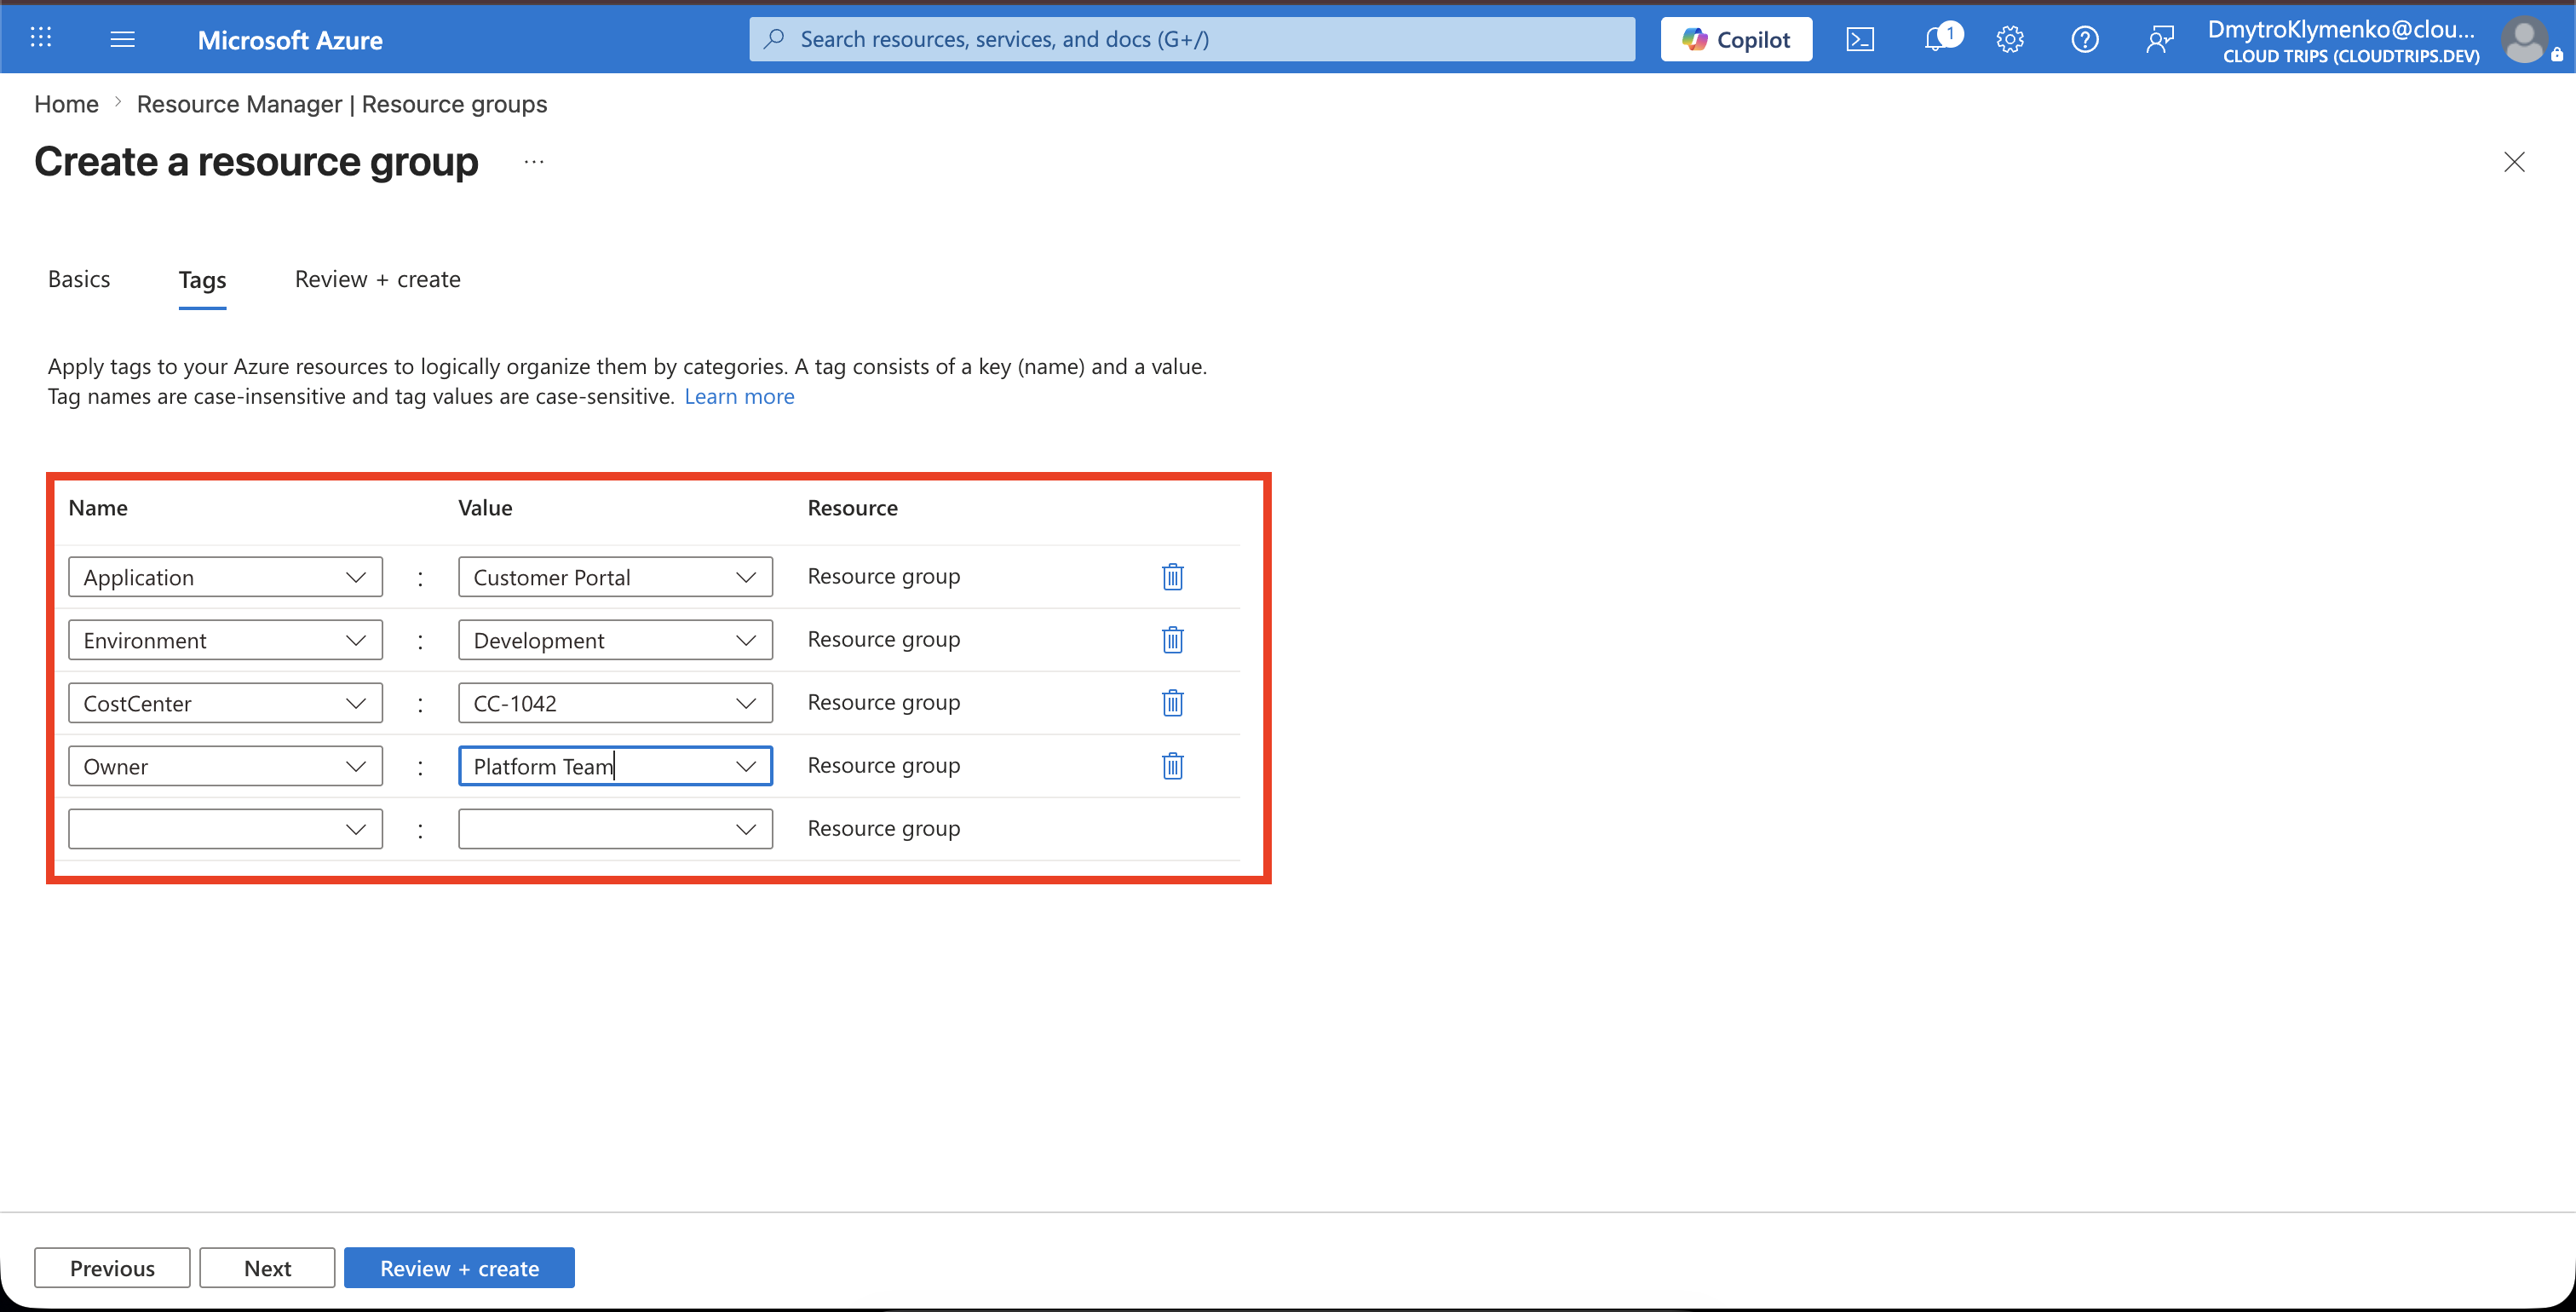Expand the CostCenter name dropdown
2576x1312 pixels.
355,703
